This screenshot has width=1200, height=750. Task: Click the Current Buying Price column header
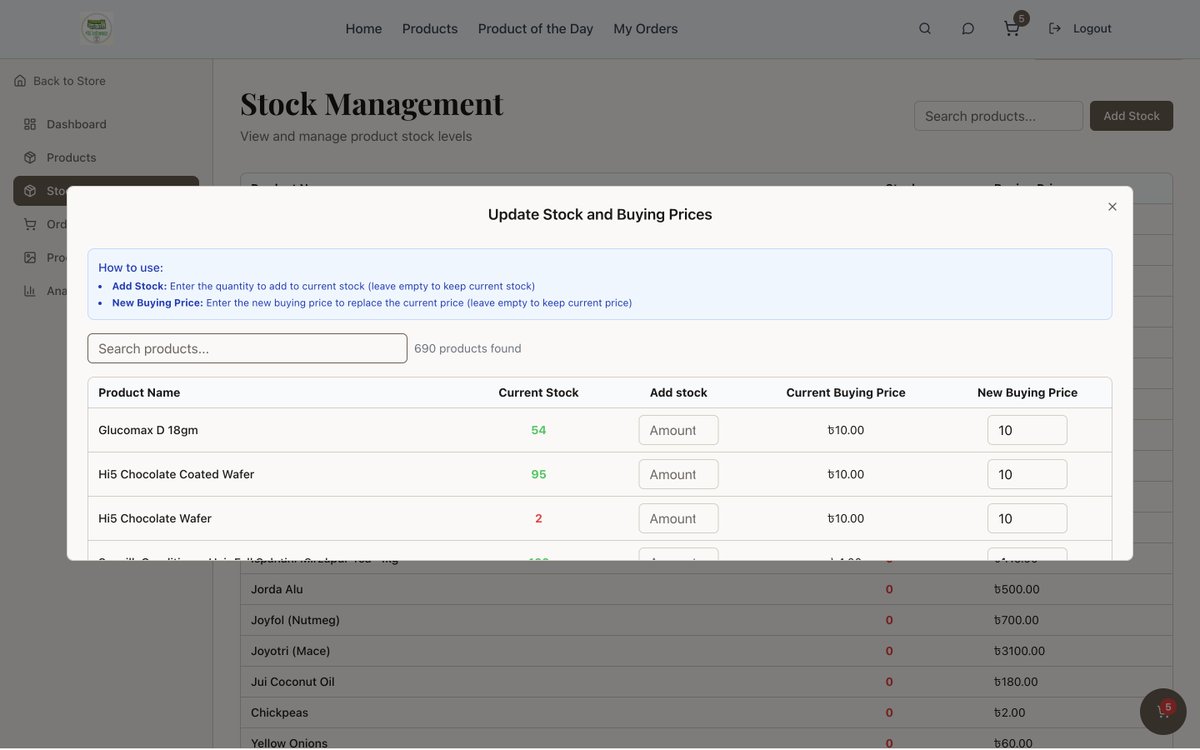point(846,393)
